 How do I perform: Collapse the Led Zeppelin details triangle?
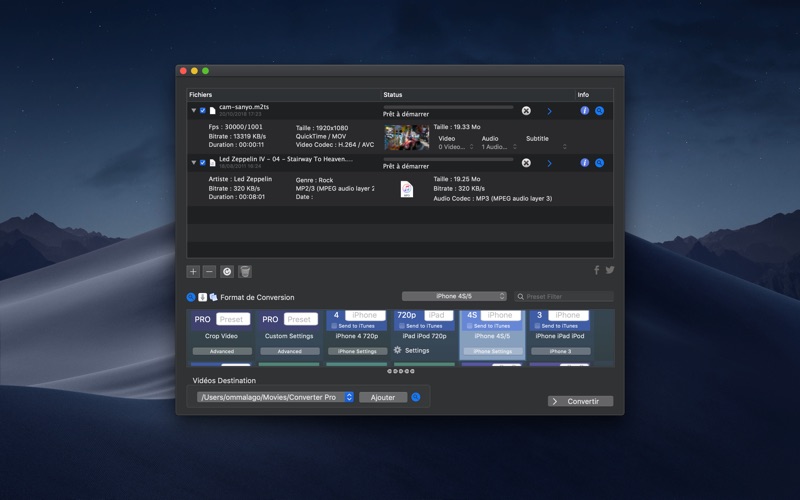[194, 162]
